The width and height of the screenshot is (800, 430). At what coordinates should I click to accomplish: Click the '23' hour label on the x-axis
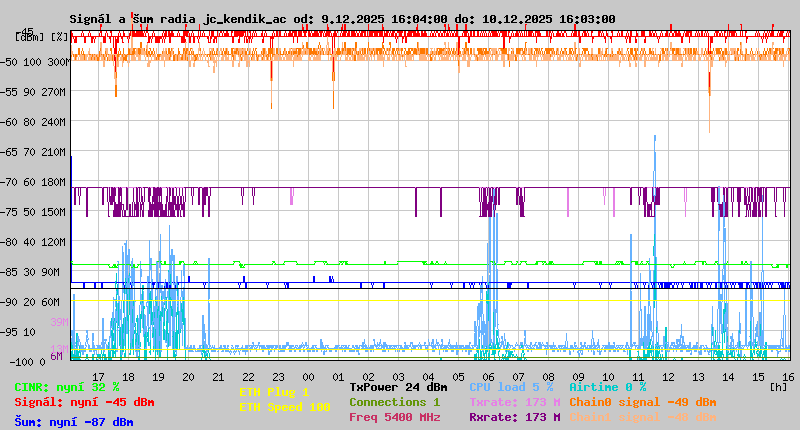click(278, 377)
